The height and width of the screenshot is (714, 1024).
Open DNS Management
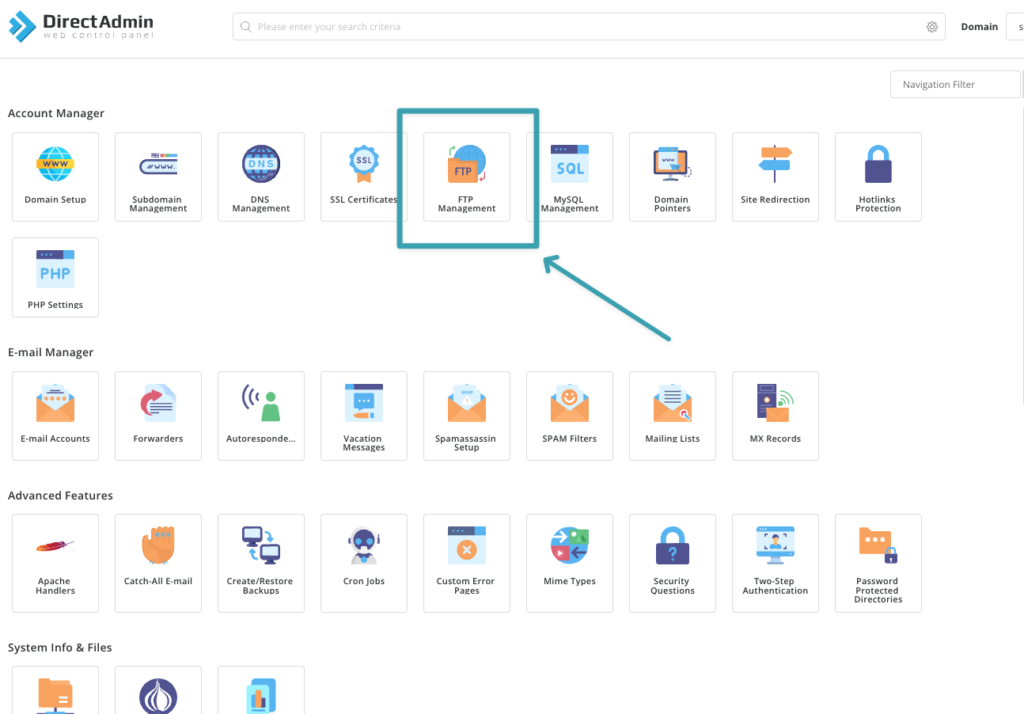pos(261,177)
